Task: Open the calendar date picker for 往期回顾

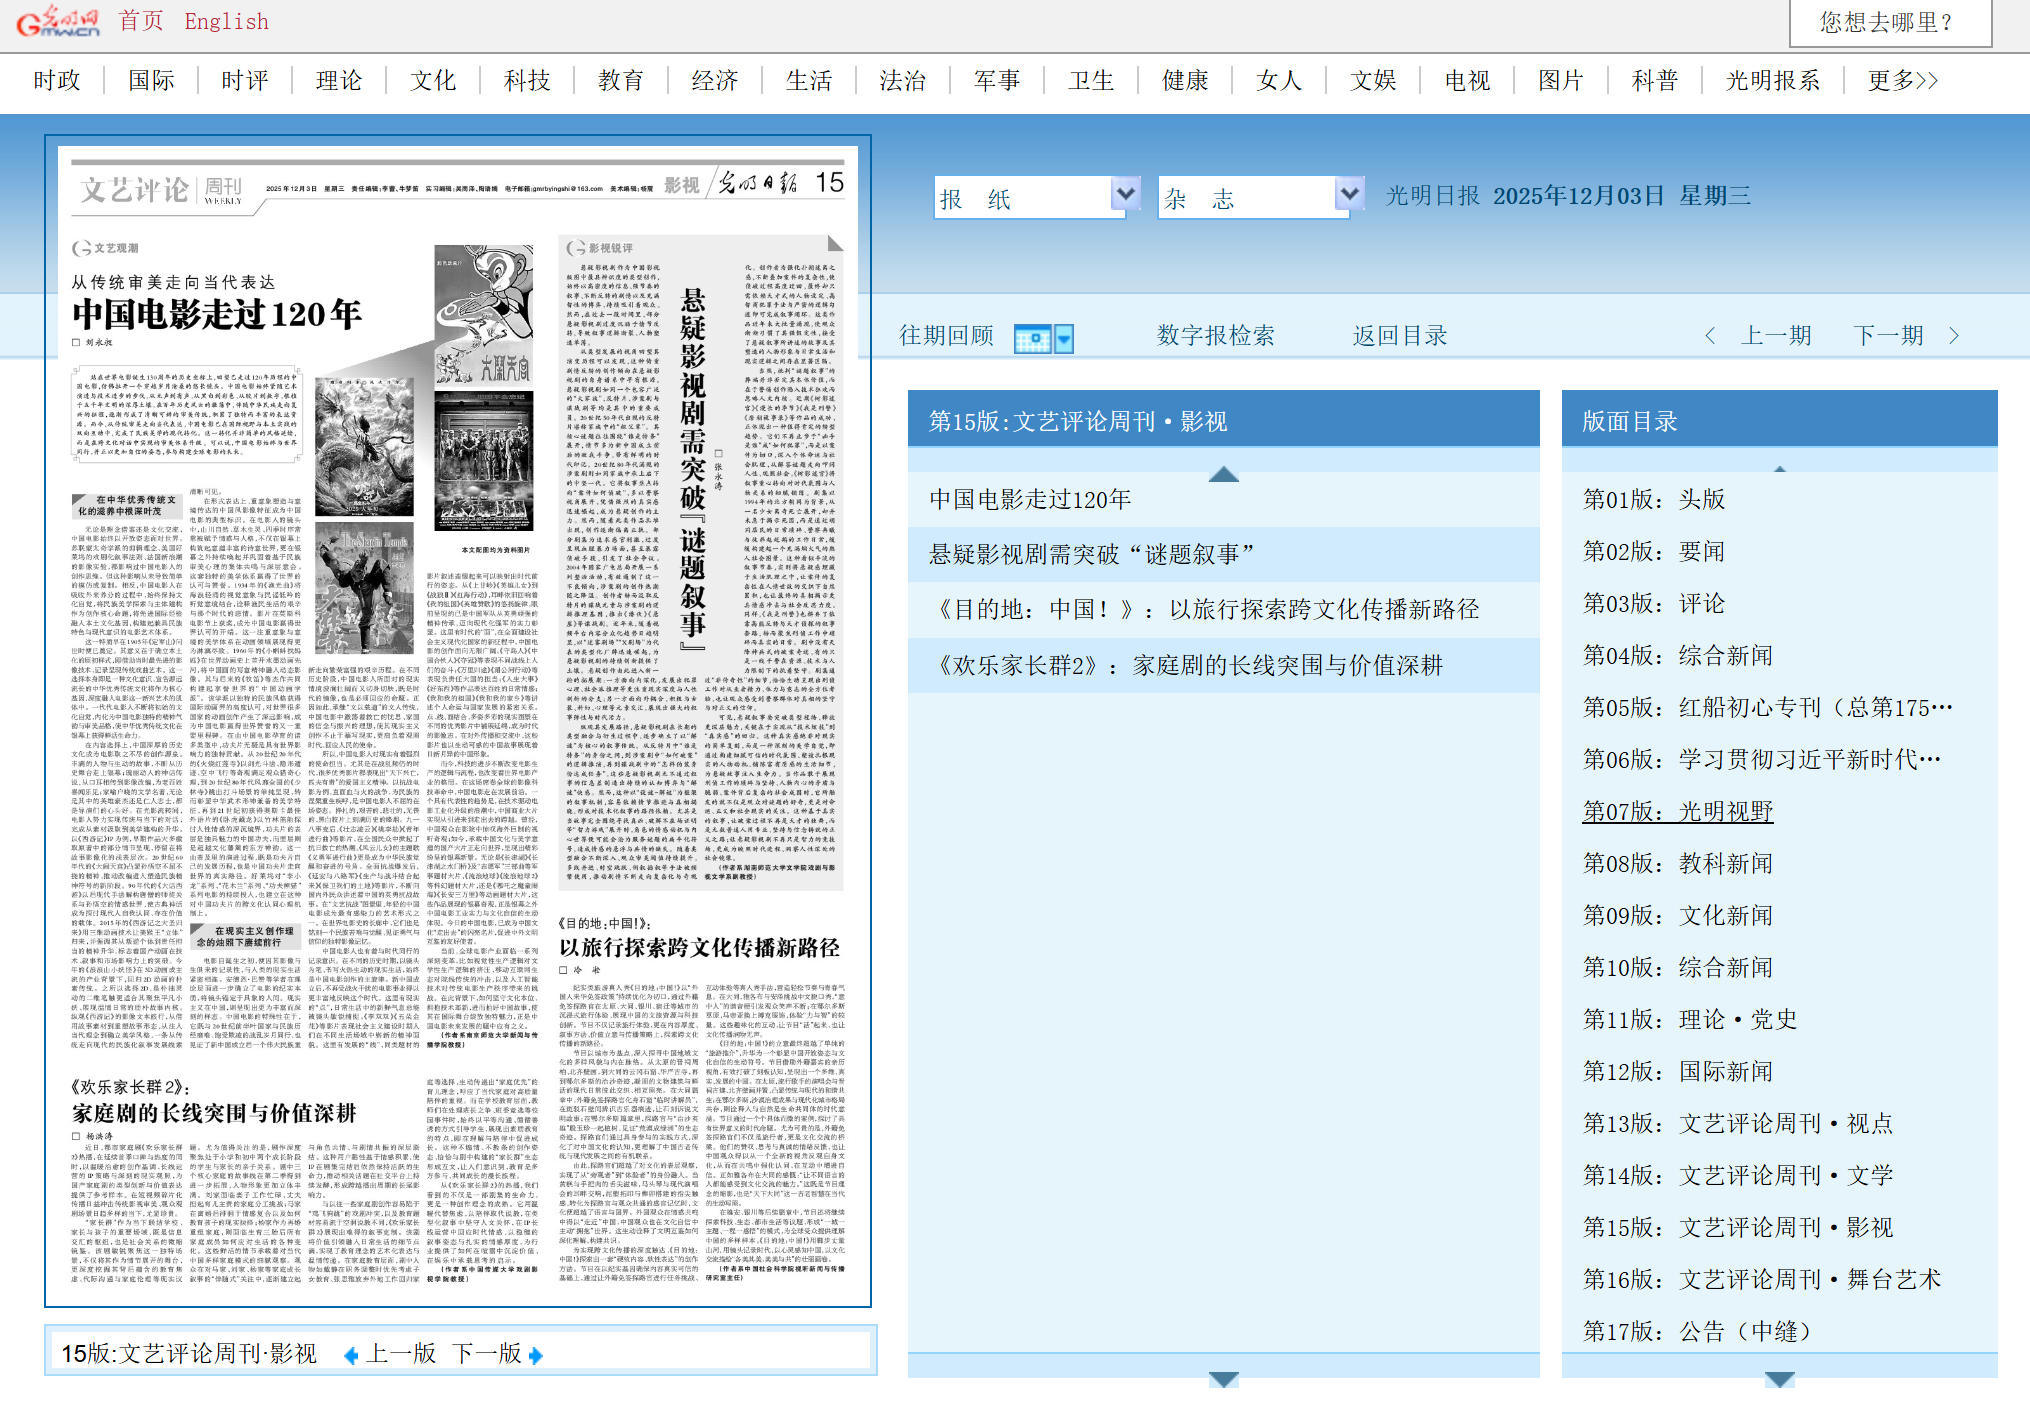Action: 1033,338
